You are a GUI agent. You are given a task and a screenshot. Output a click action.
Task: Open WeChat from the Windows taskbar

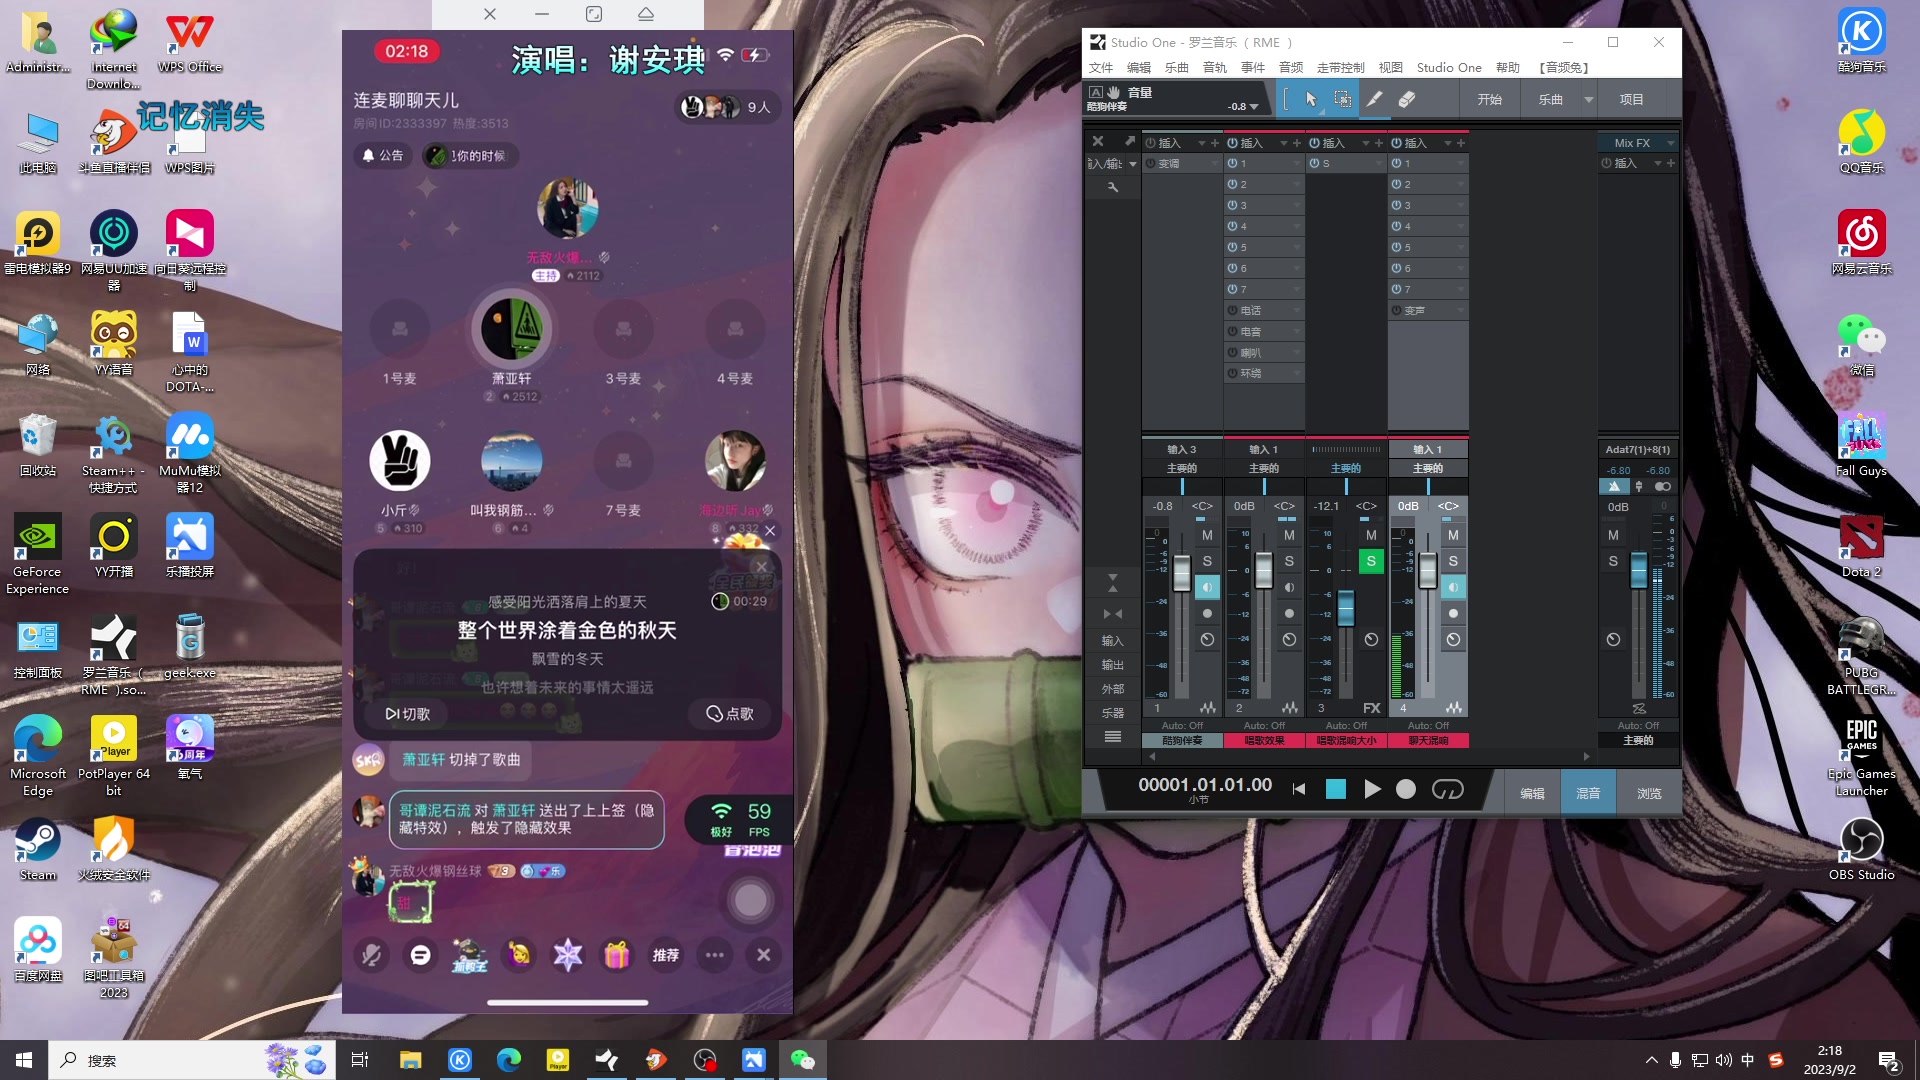pyautogui.click(x=803, y=1060)
